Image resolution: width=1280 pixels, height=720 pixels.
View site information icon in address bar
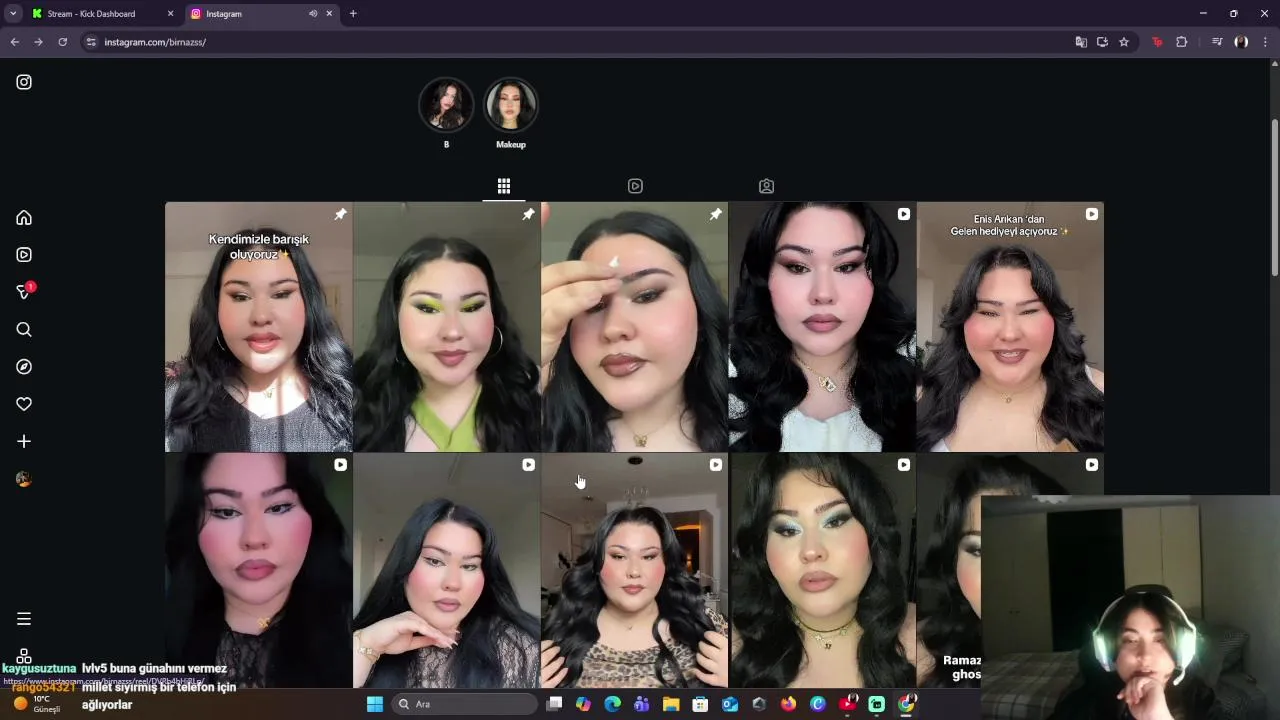[91, 42]
